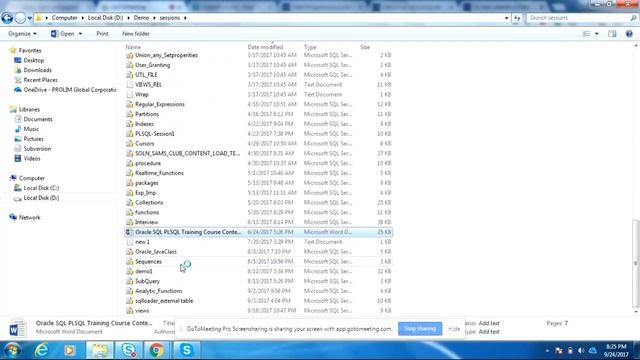Click the change view icon
Screen dimensions: 640x360
pos(587,34)
